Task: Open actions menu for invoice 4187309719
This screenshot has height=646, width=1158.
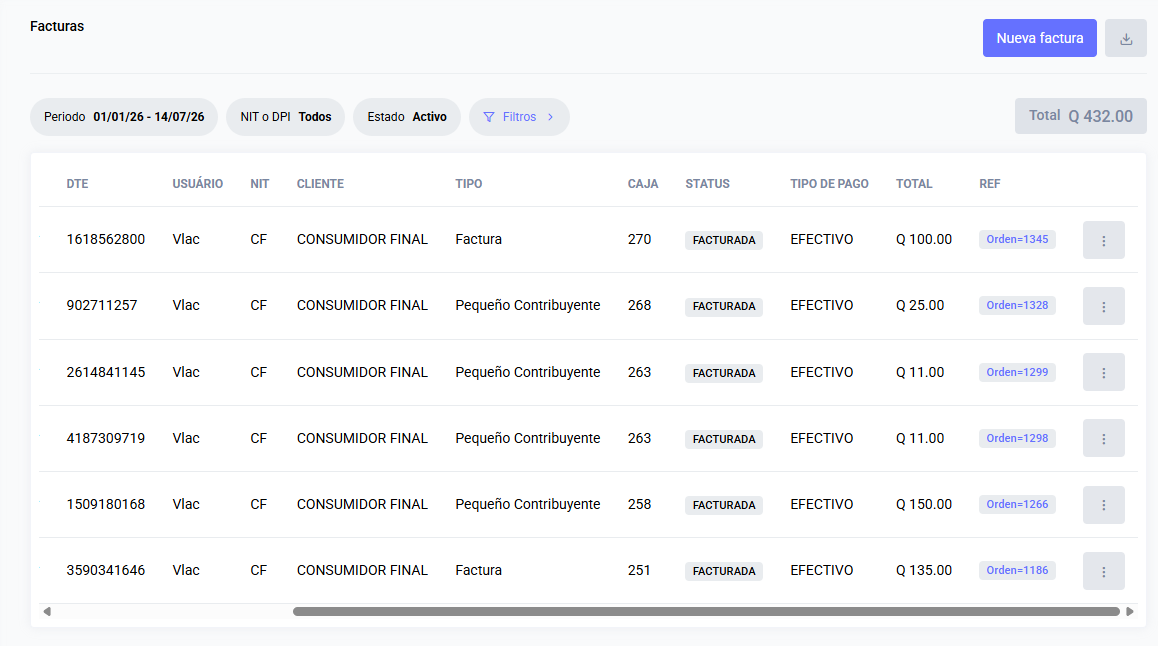Action: click(1103, 438)
